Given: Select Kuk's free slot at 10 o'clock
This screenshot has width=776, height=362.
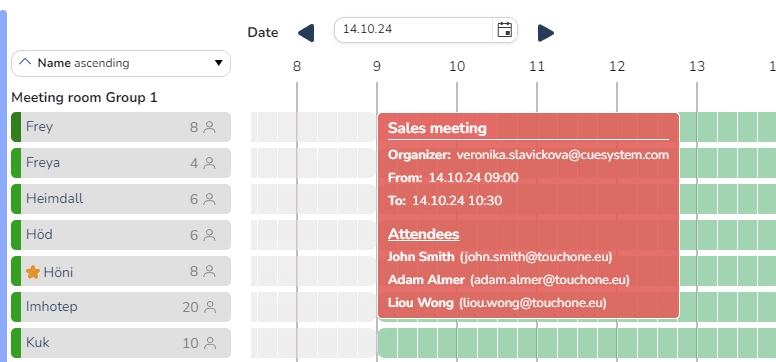Looking at the screenshot, I should point(467,343).
